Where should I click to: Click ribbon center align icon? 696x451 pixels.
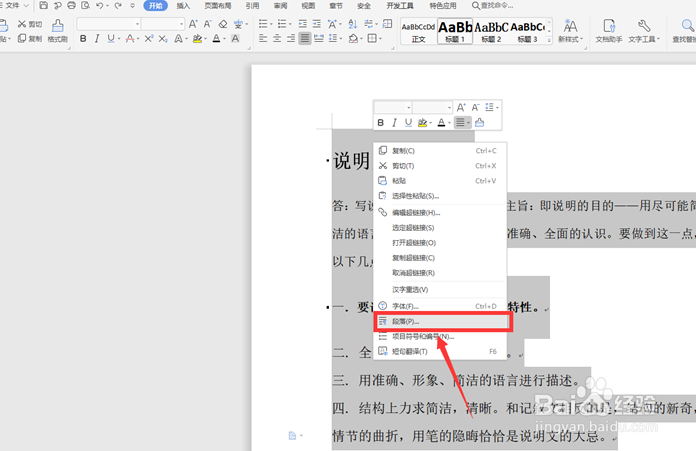pos(277,39)
